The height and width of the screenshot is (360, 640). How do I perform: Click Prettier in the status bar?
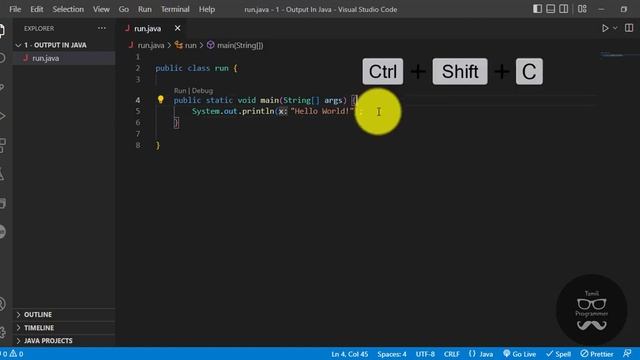[597, 354]
